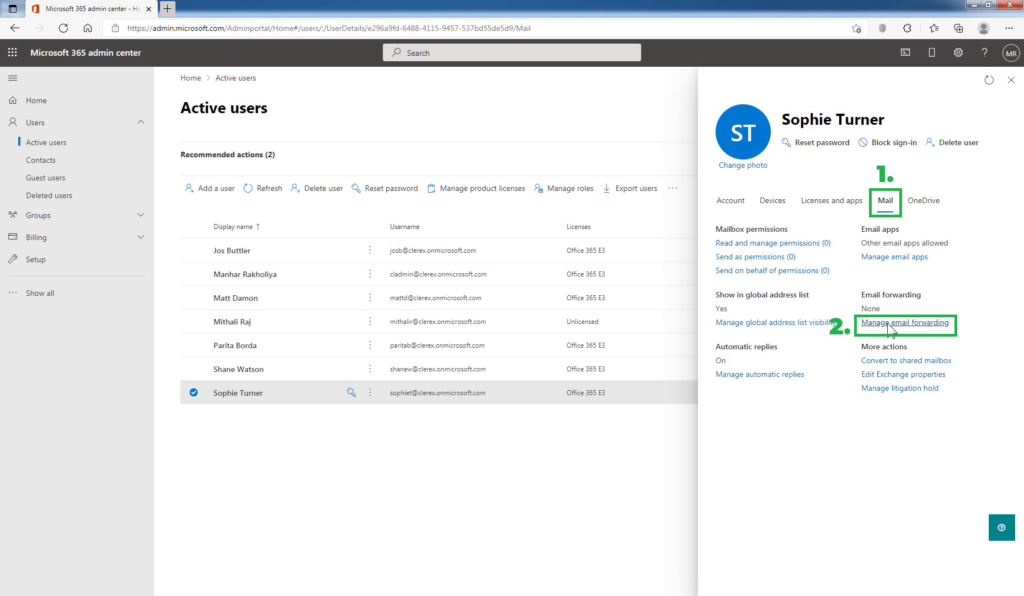1024x596 pixels.
Task: Switch to the OneDrive tab
Action: click(923, 200)
